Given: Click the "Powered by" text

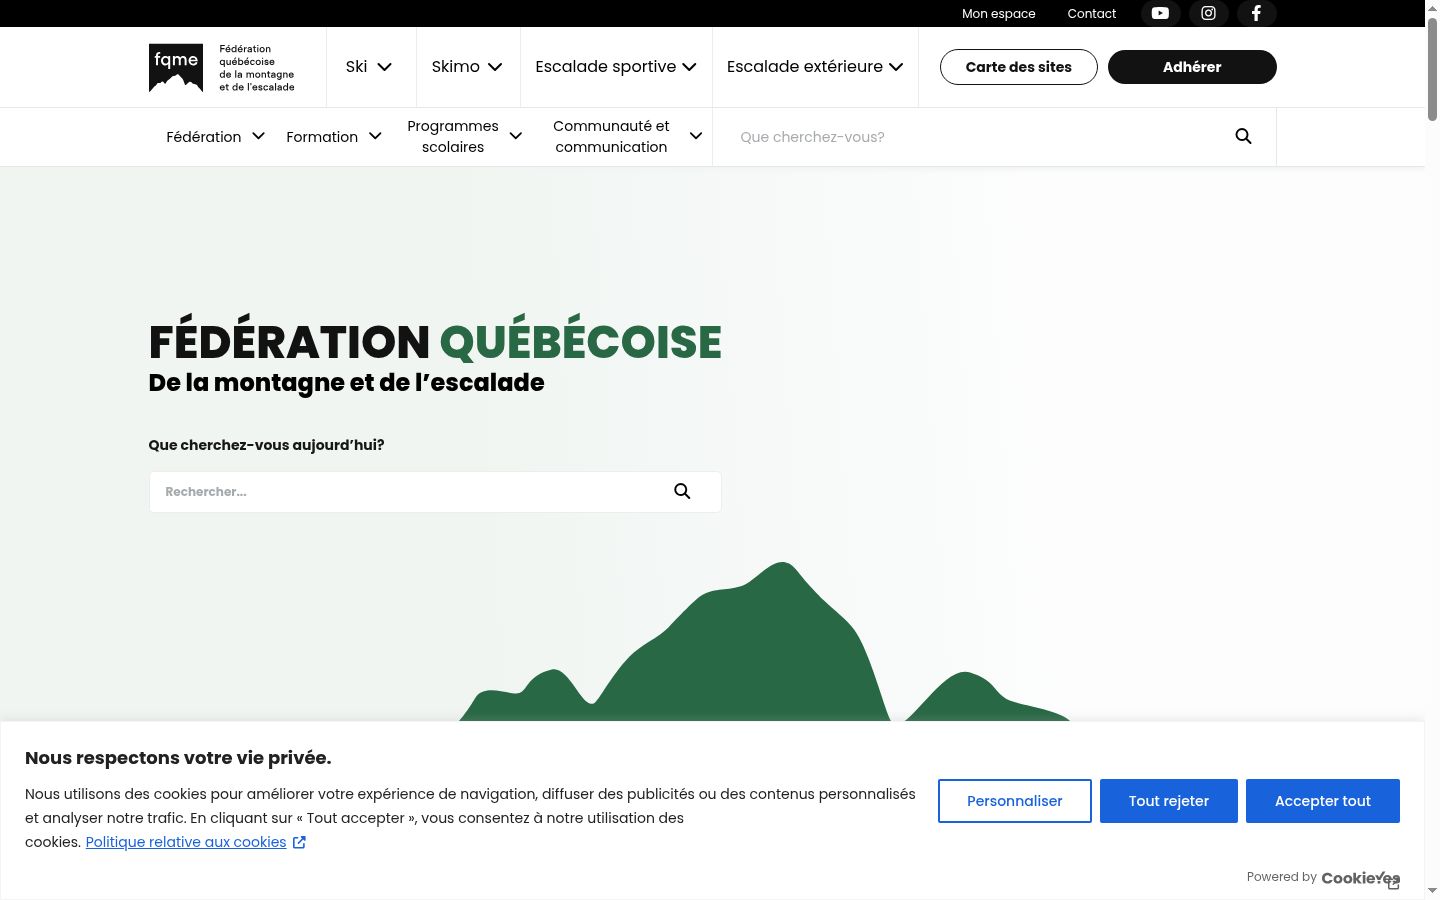Looking at the screenshot, I should coord(1281,877).
